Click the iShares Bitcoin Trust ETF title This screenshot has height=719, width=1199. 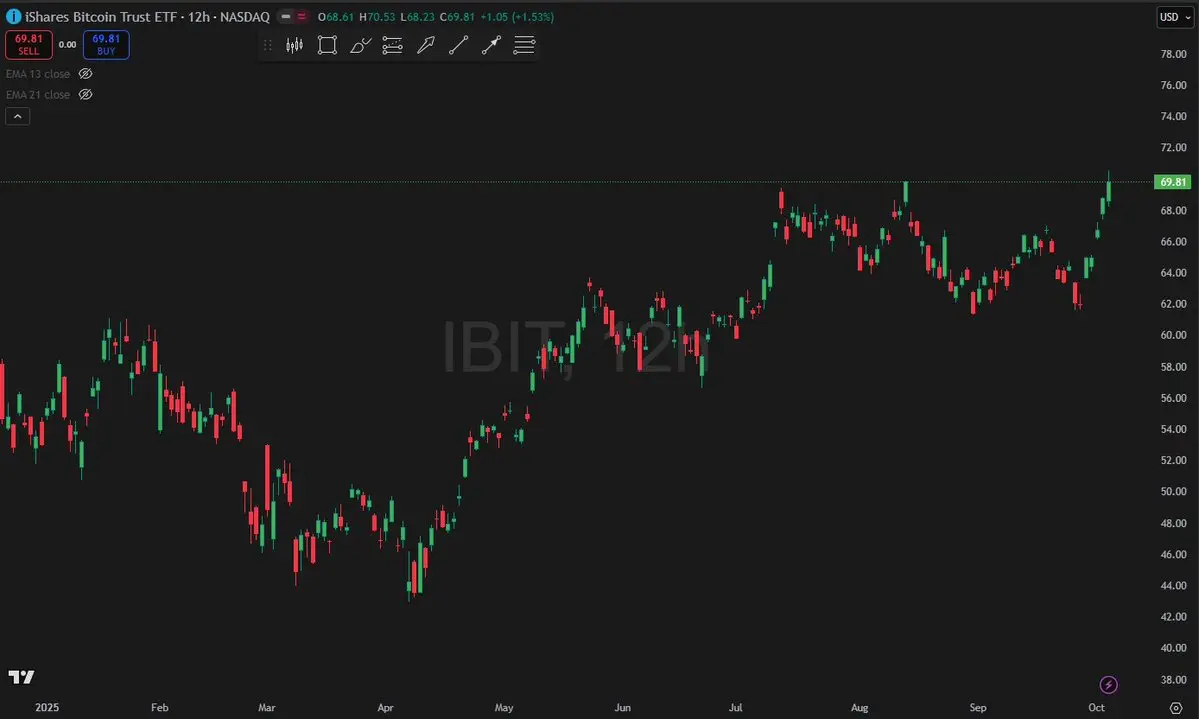click(x=99, y=16)
